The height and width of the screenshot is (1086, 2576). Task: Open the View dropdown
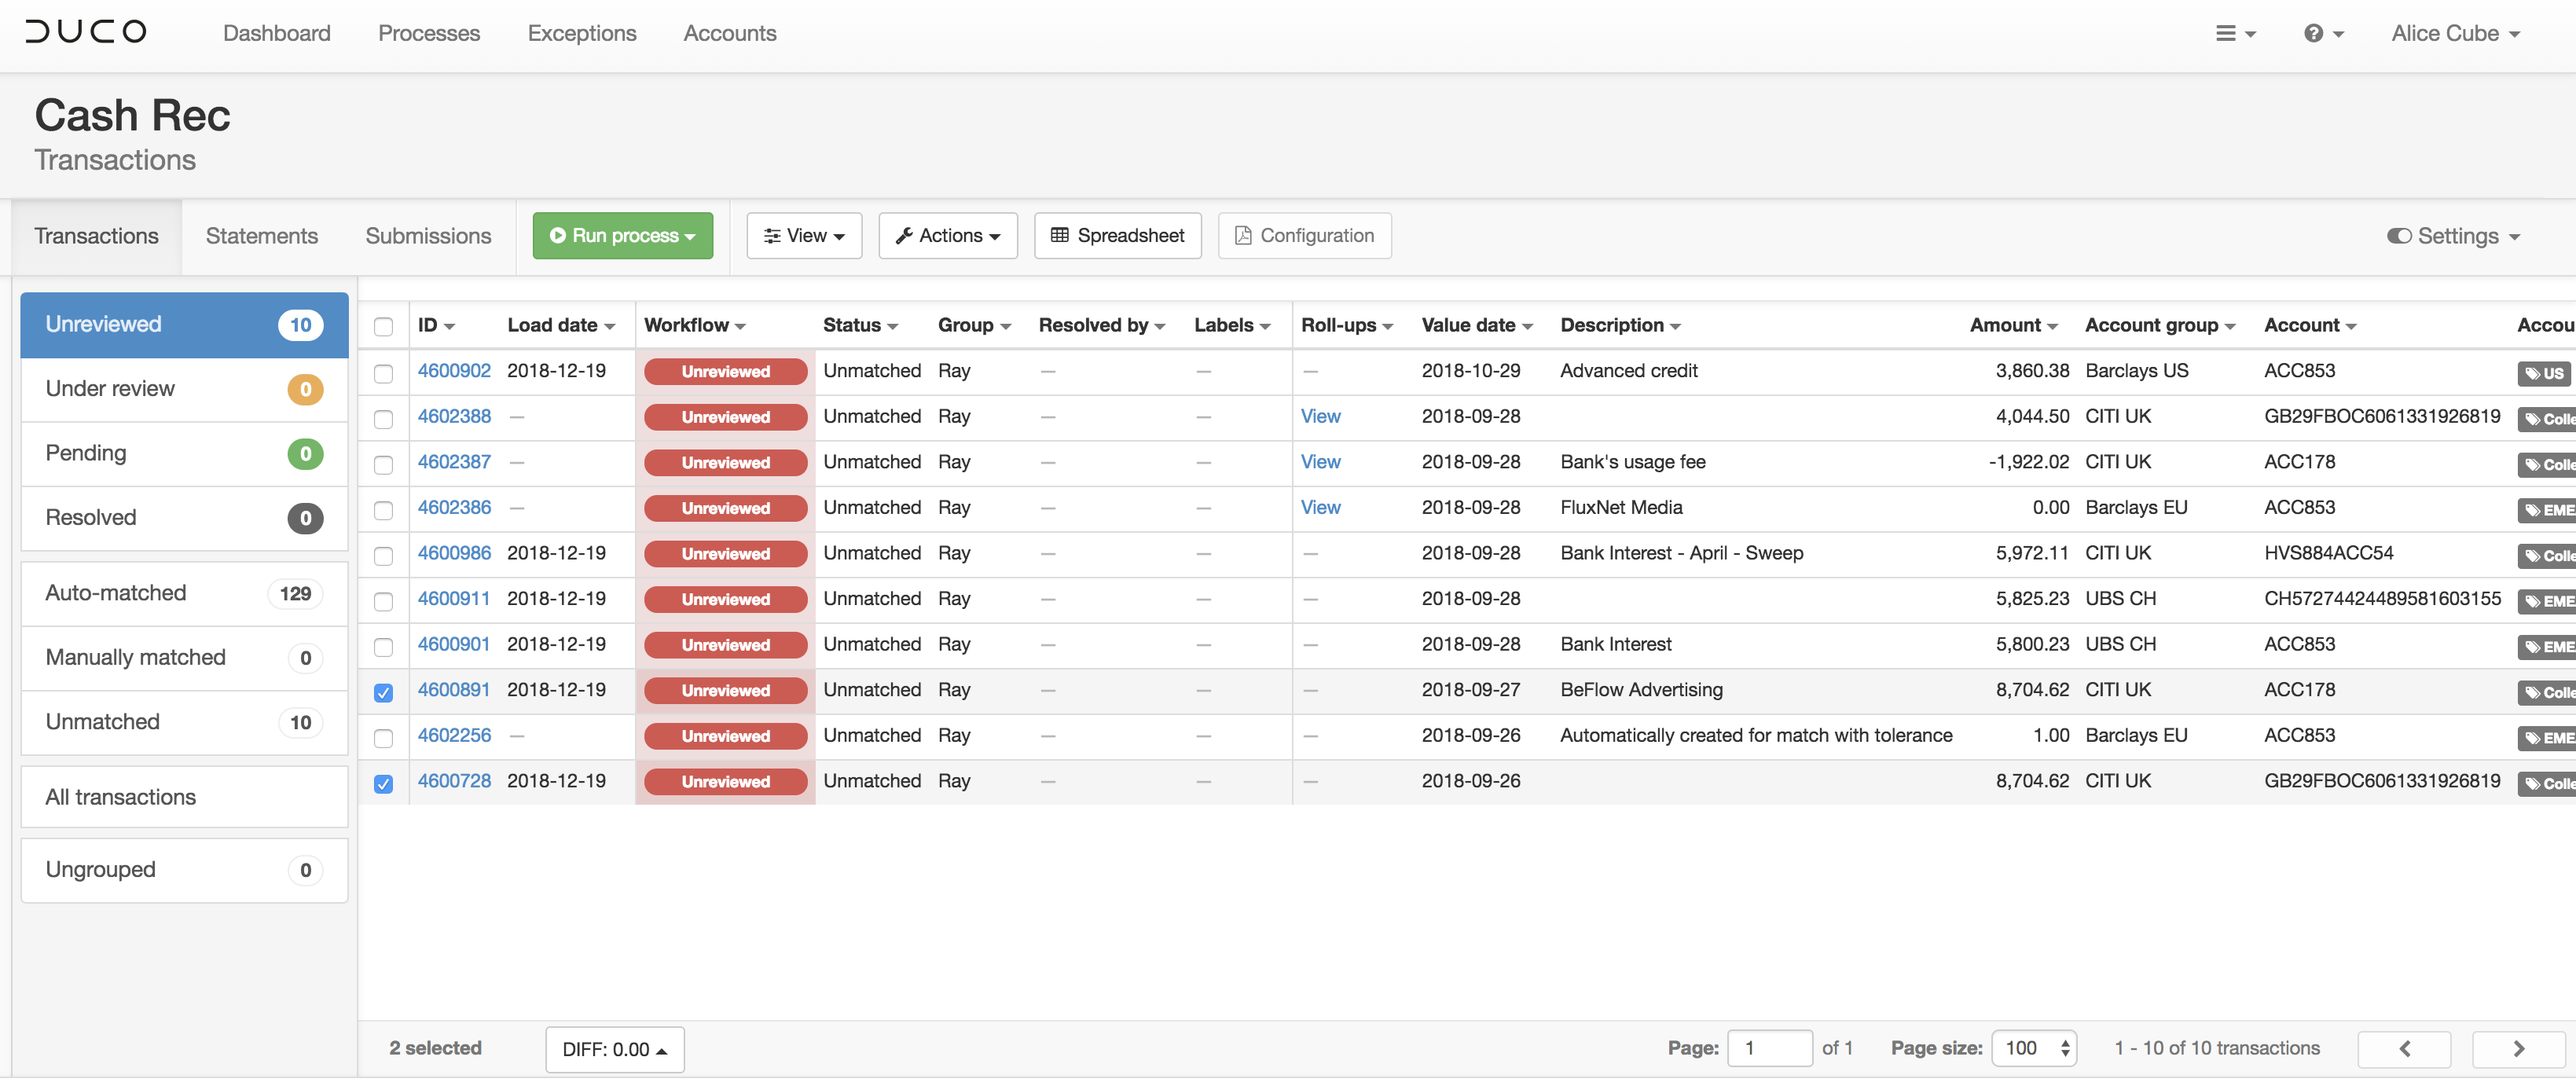pos(804,236)
